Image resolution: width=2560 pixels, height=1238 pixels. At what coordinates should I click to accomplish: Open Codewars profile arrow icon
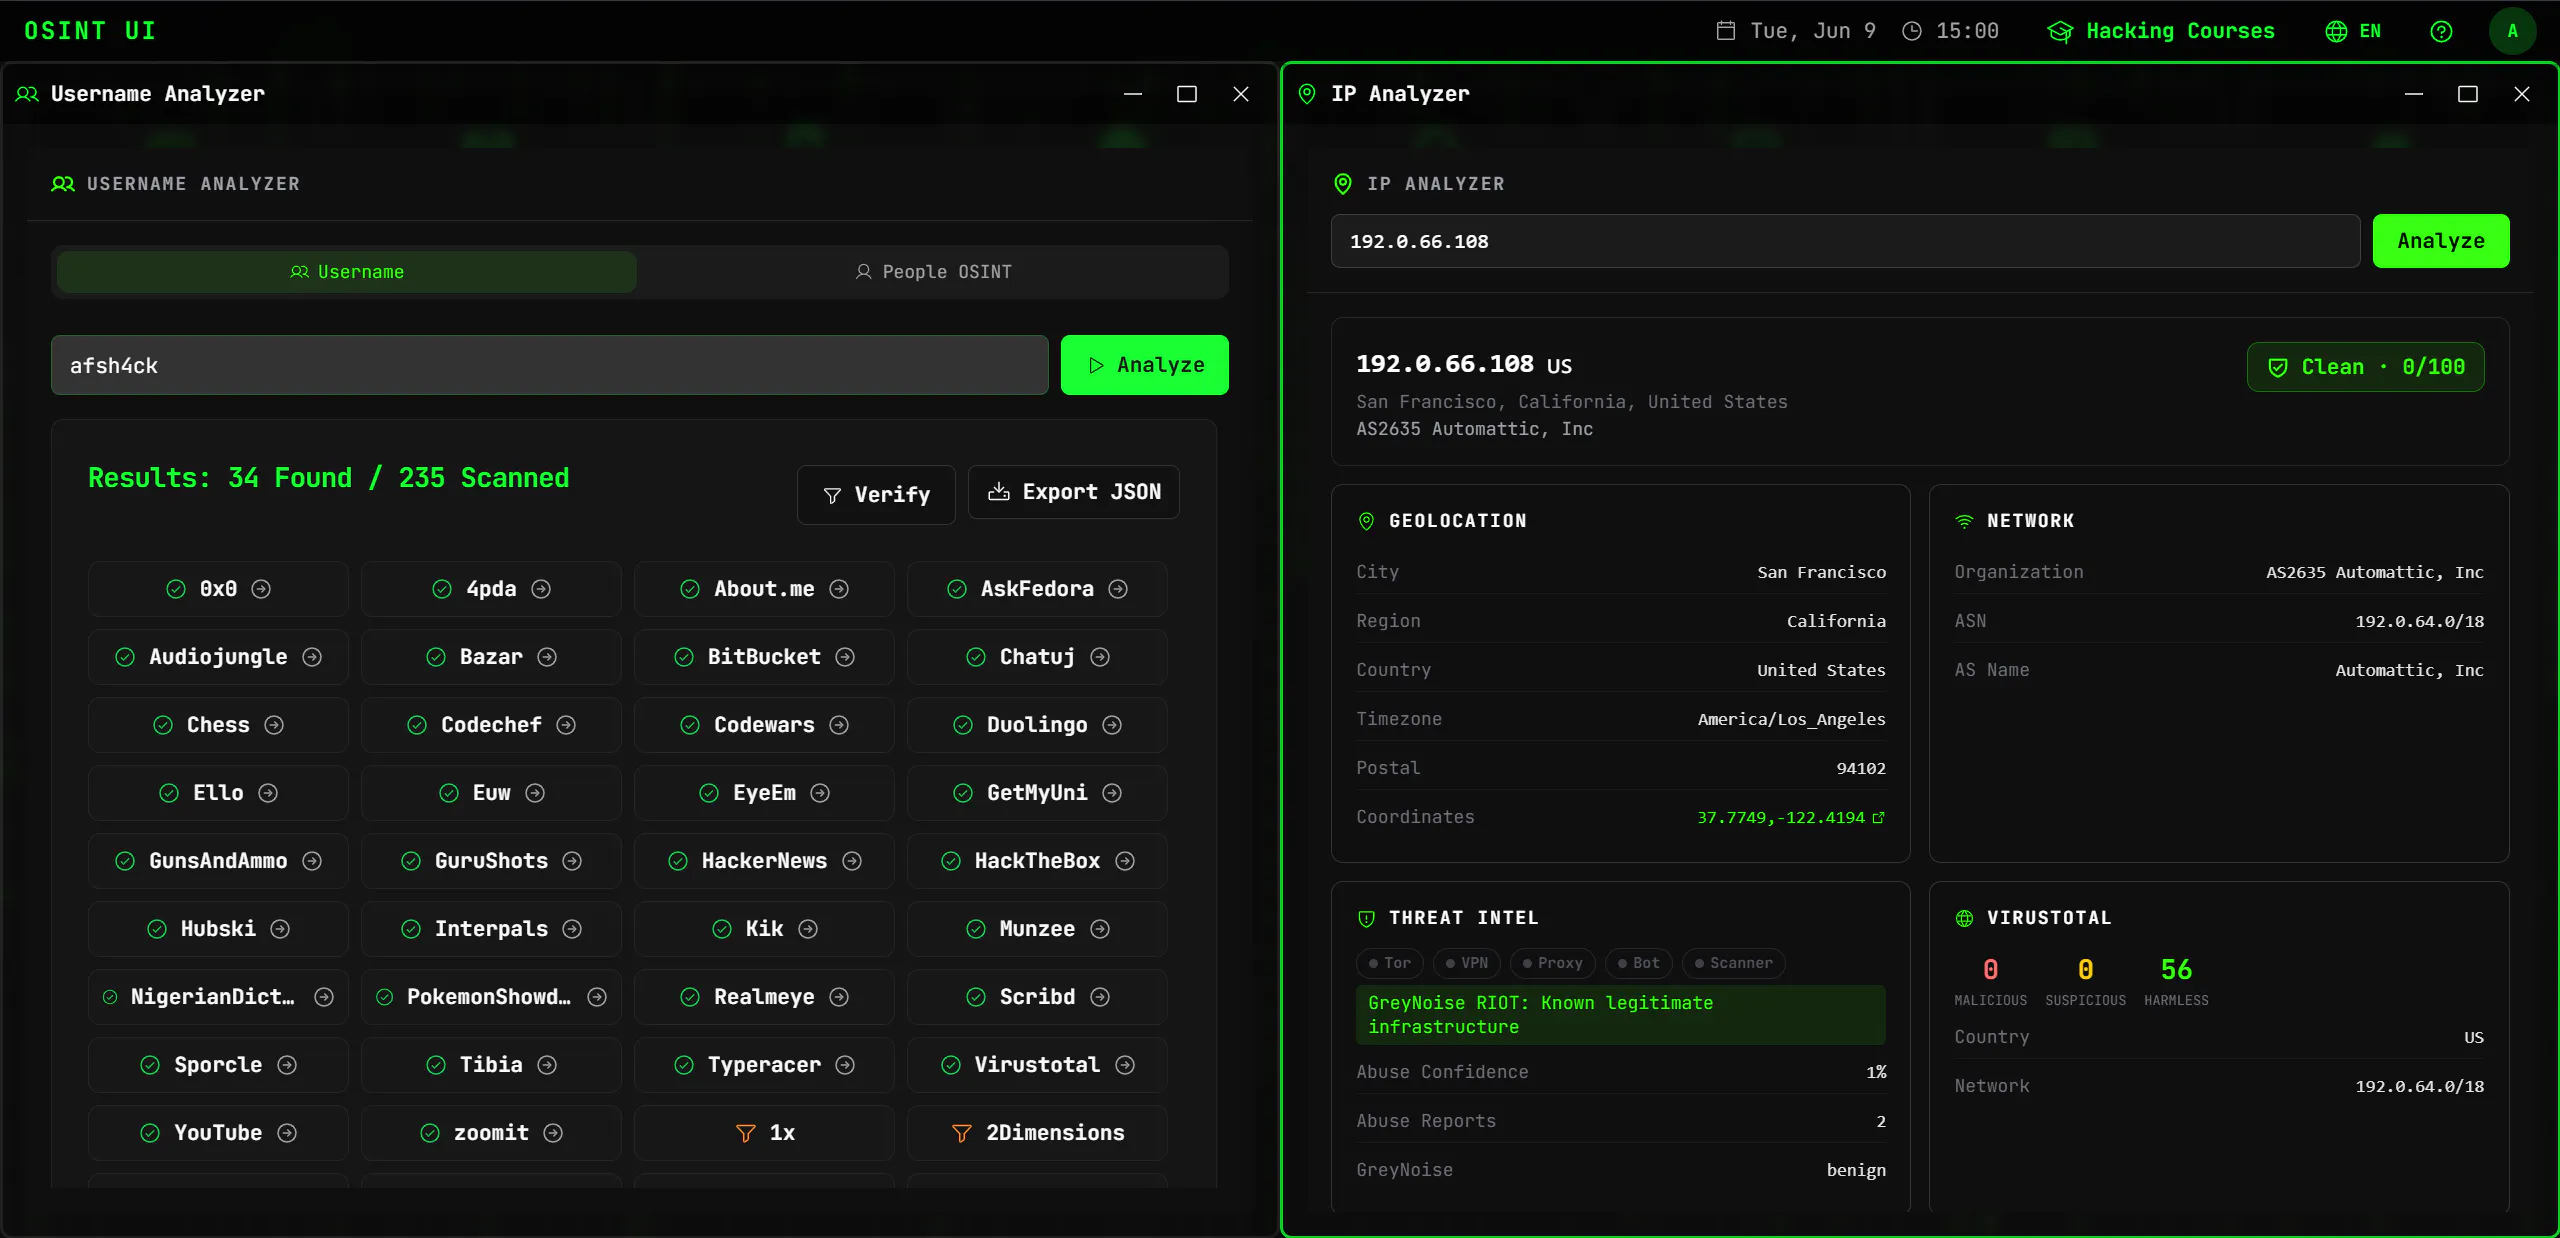839,725
